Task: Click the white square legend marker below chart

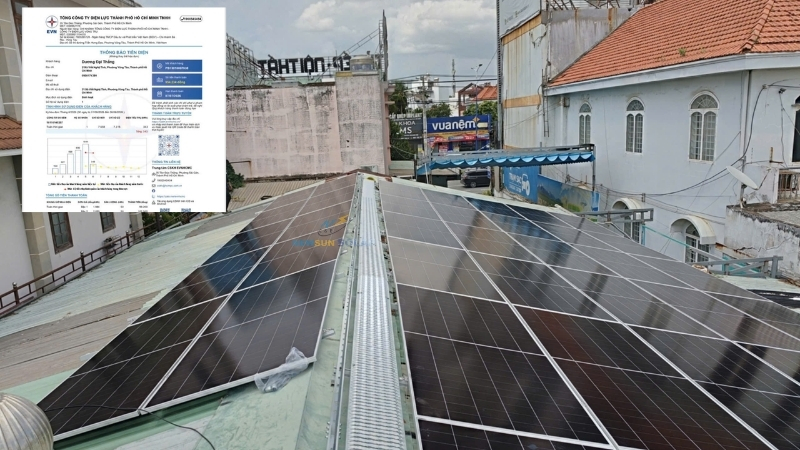Action: 49,184
